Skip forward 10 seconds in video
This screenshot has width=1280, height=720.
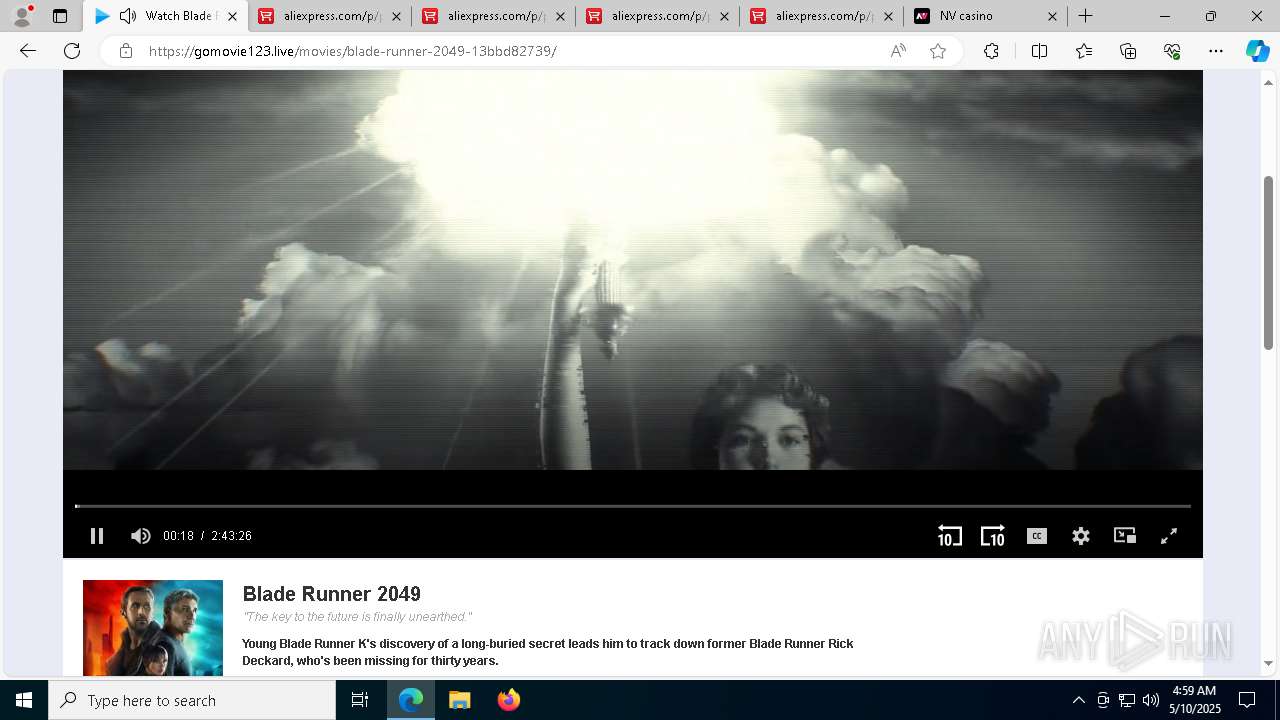(992, 536)
